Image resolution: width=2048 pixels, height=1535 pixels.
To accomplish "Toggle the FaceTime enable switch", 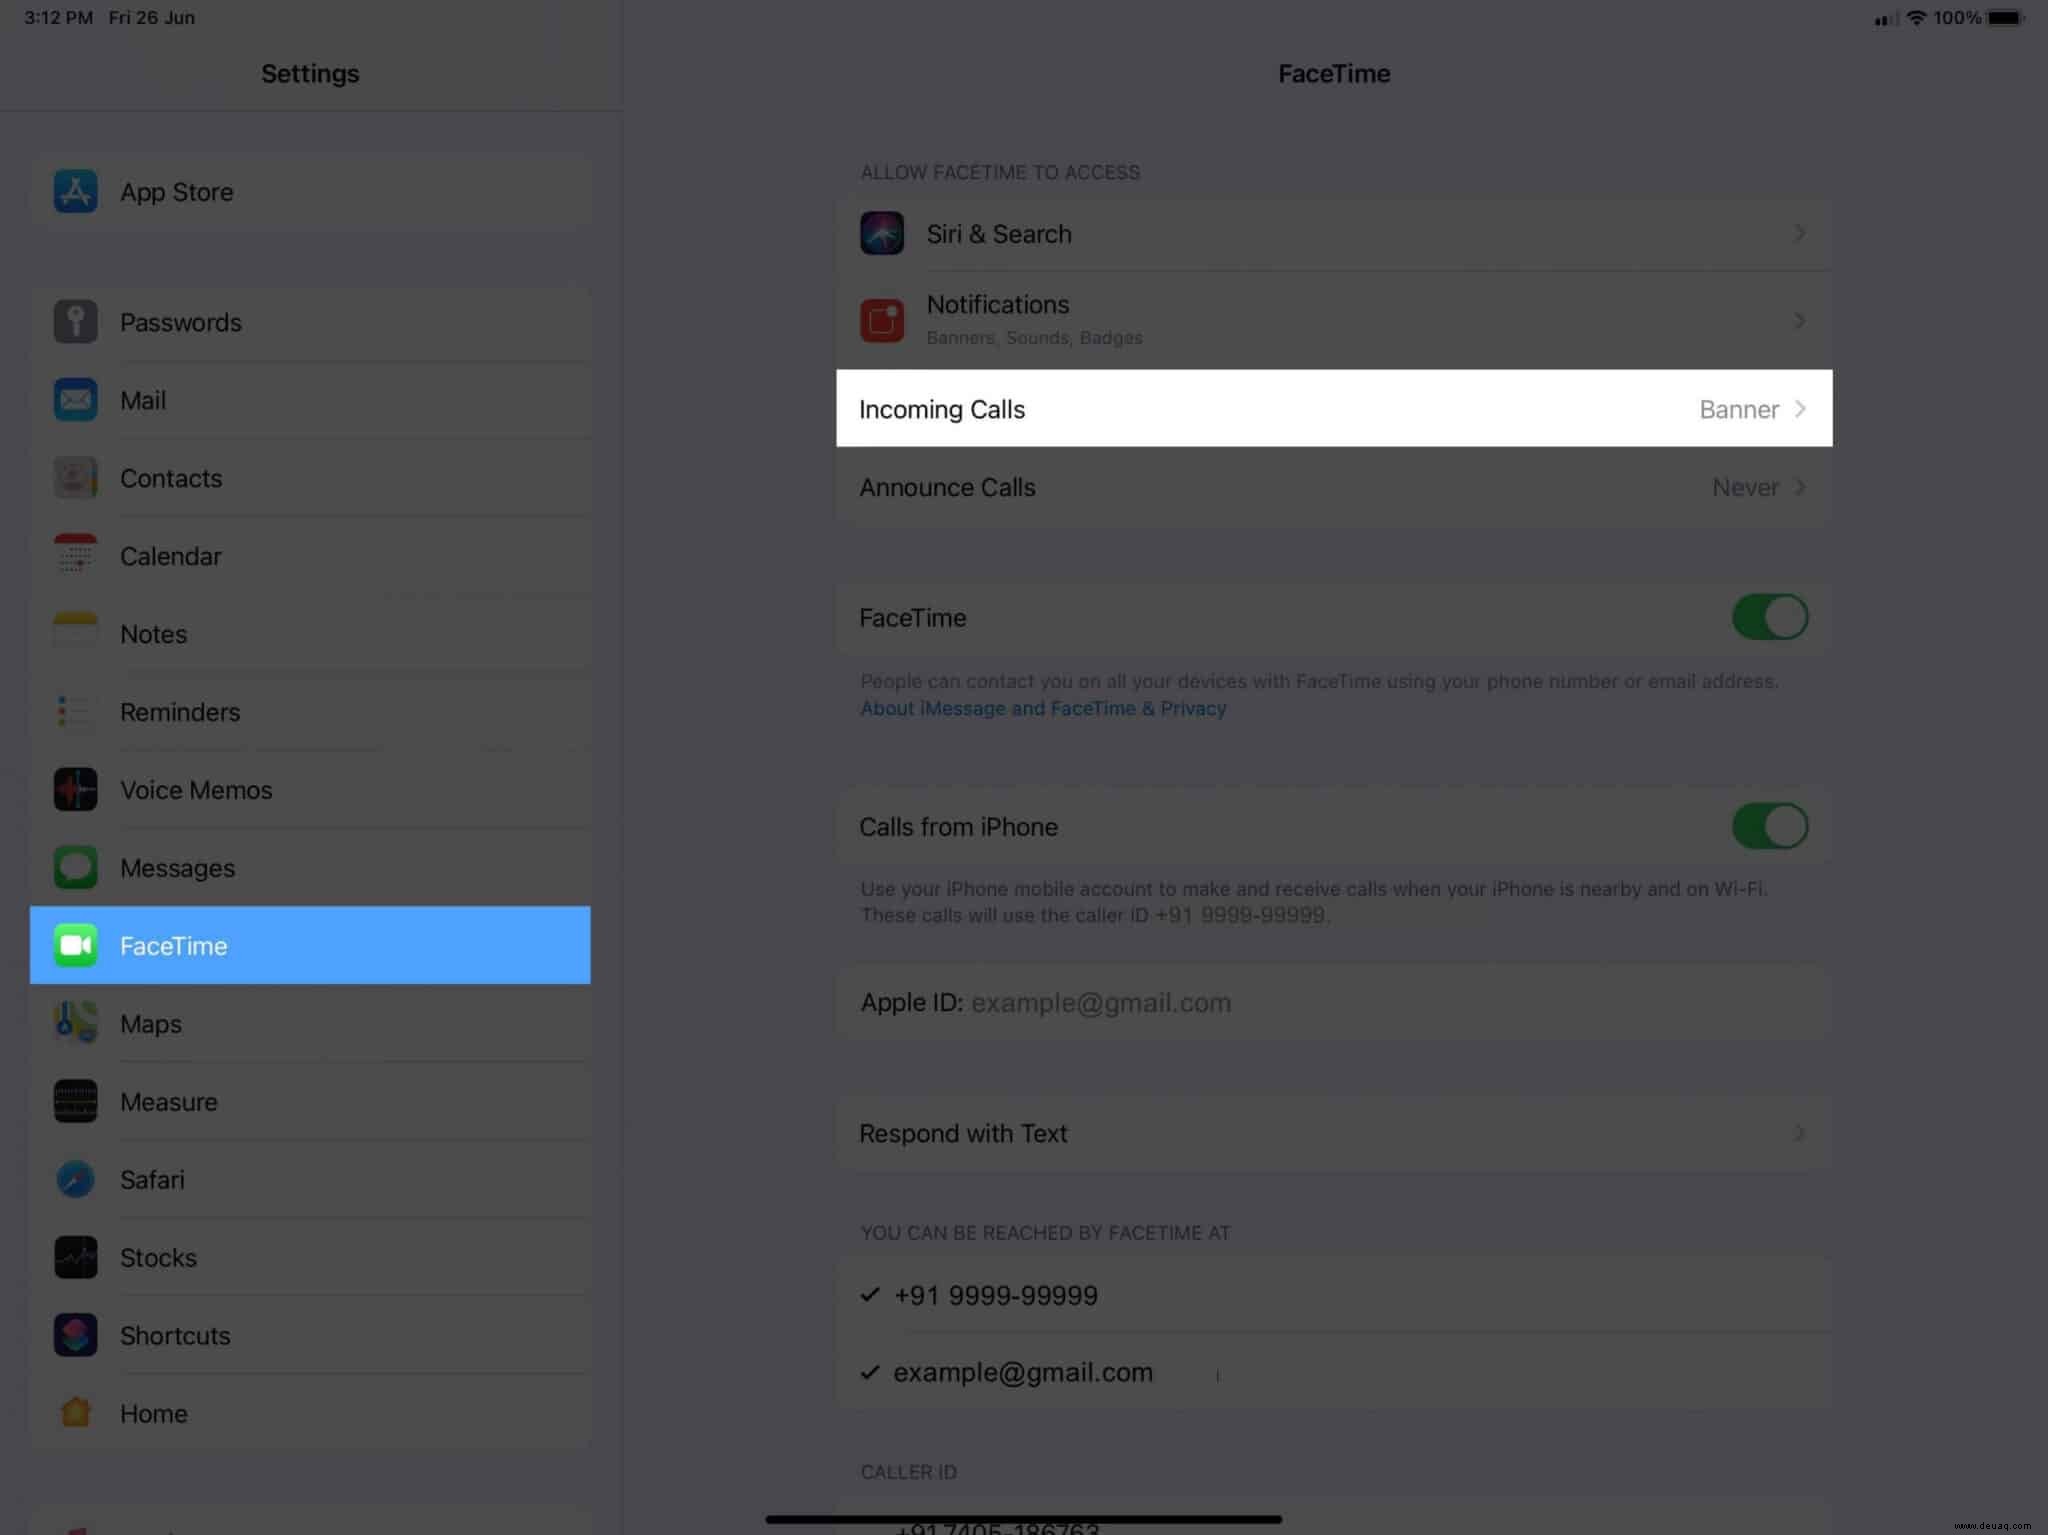I will 1767,618.
